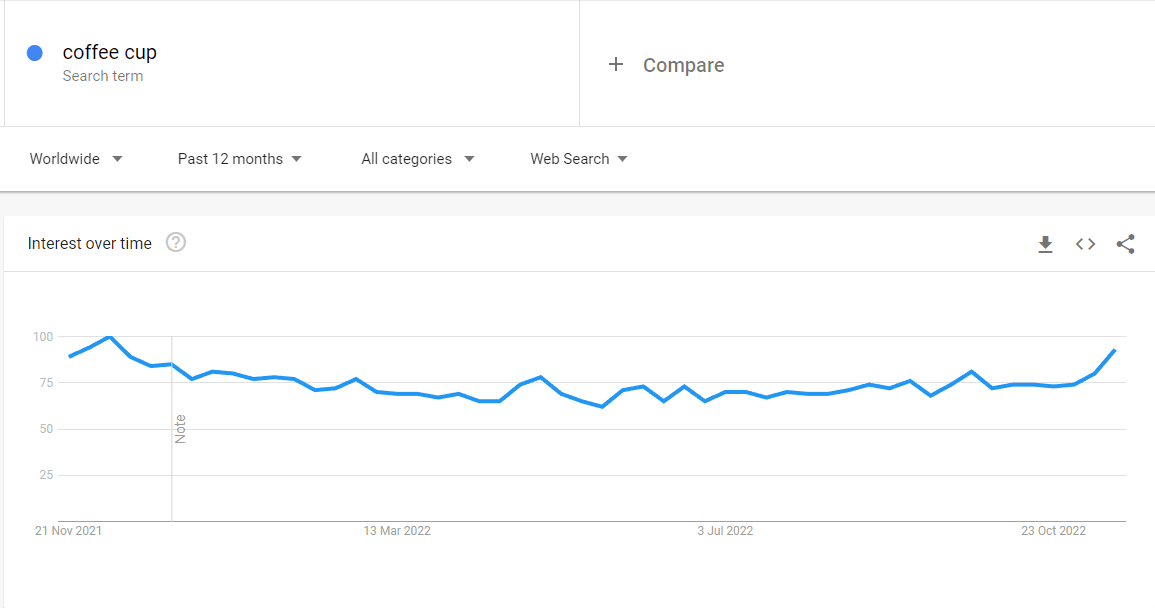Click the 23 Oct 2022 axis label
Viewport: 1155px width, 608px height.
[1053, 531]
